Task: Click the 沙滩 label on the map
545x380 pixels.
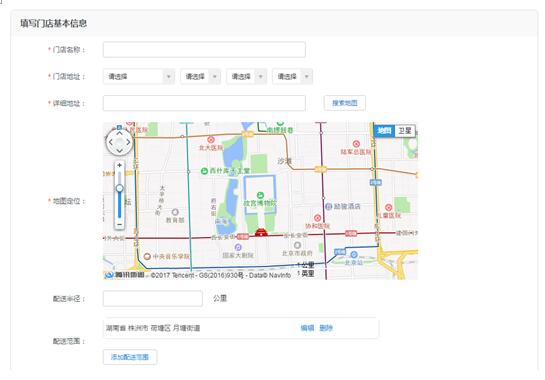Action: [285, 161]
